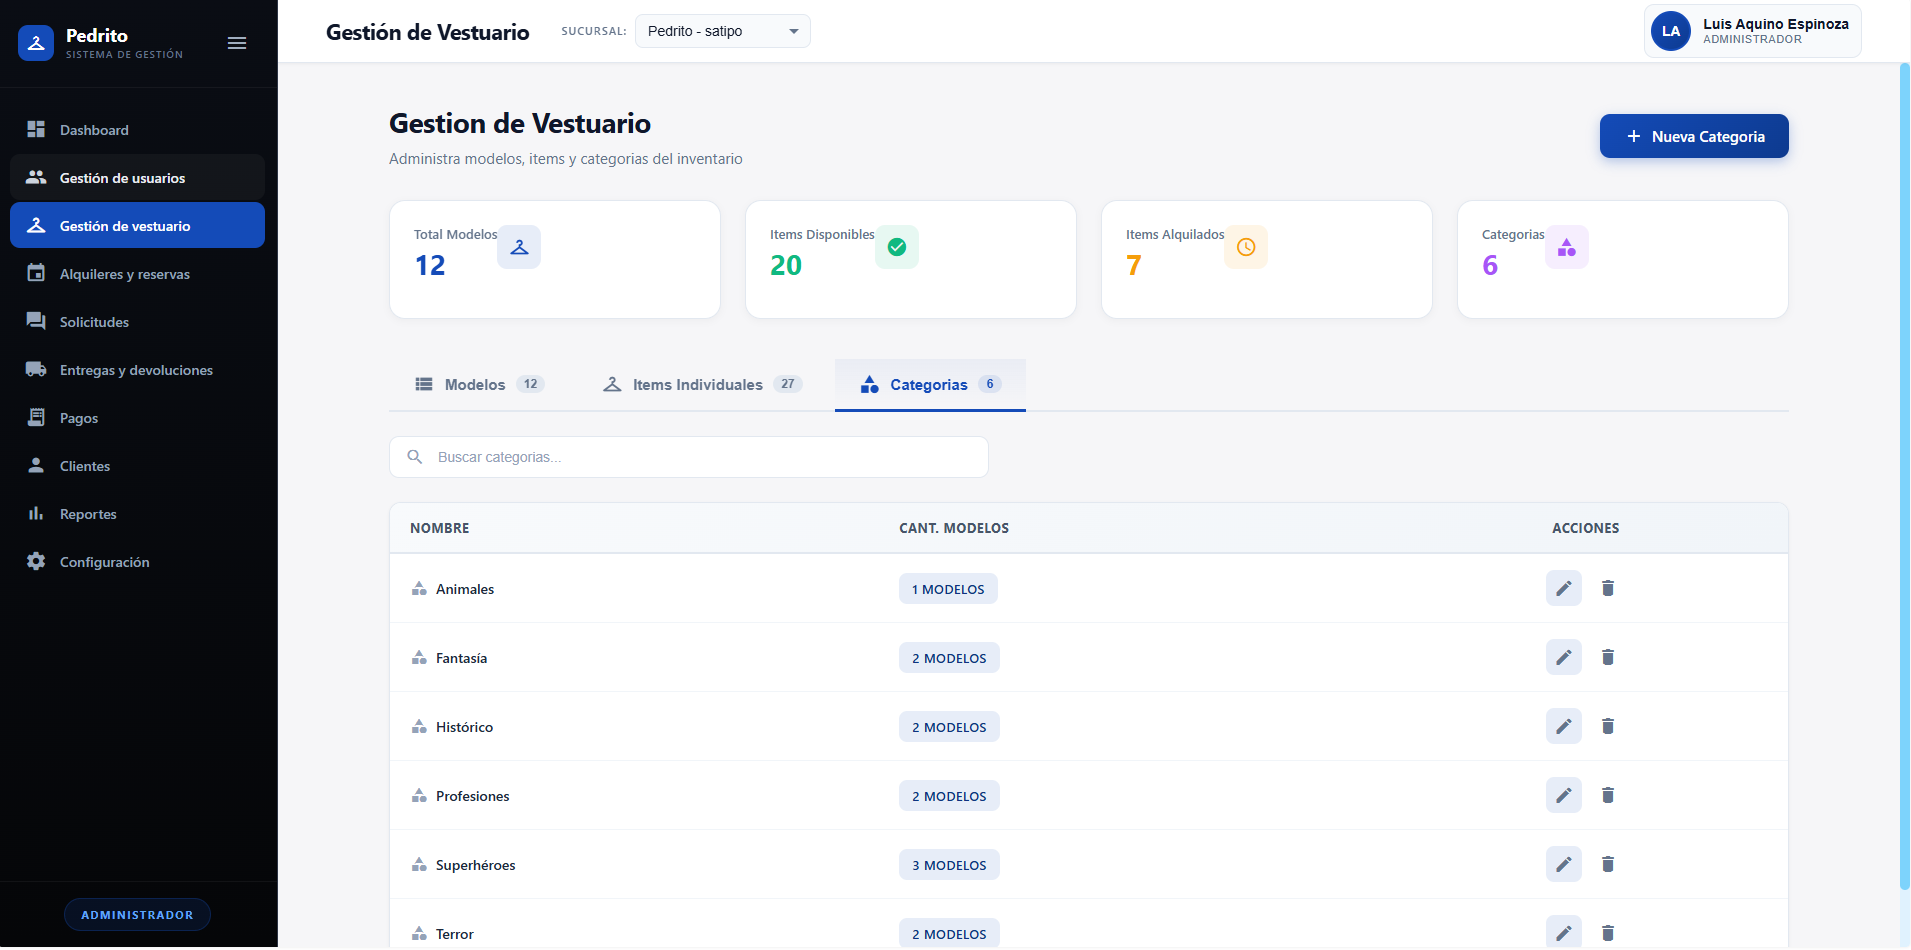Click the ADMINISTRADOR badge in the sidebar footer
The height and width of the screenshot is (950, 1911).
[137, 915]
